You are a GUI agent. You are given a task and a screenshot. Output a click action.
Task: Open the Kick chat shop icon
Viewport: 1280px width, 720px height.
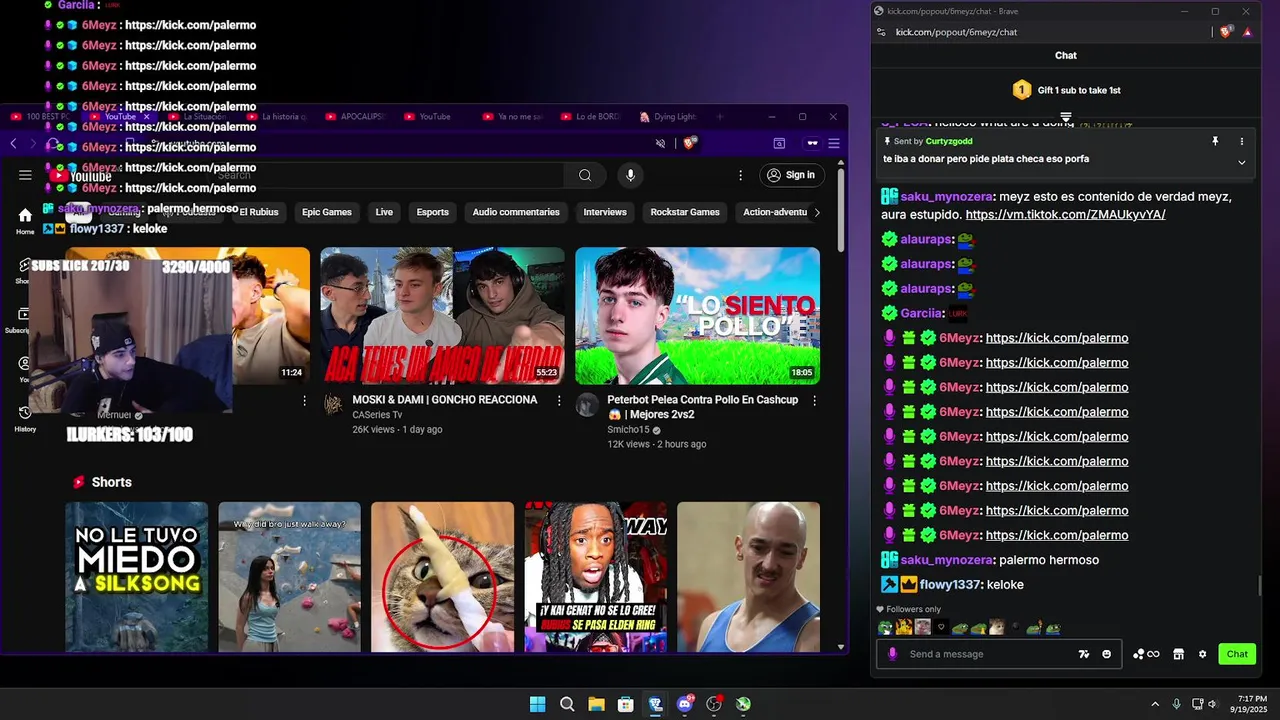pyautogui.click(x=1178, y=654)
